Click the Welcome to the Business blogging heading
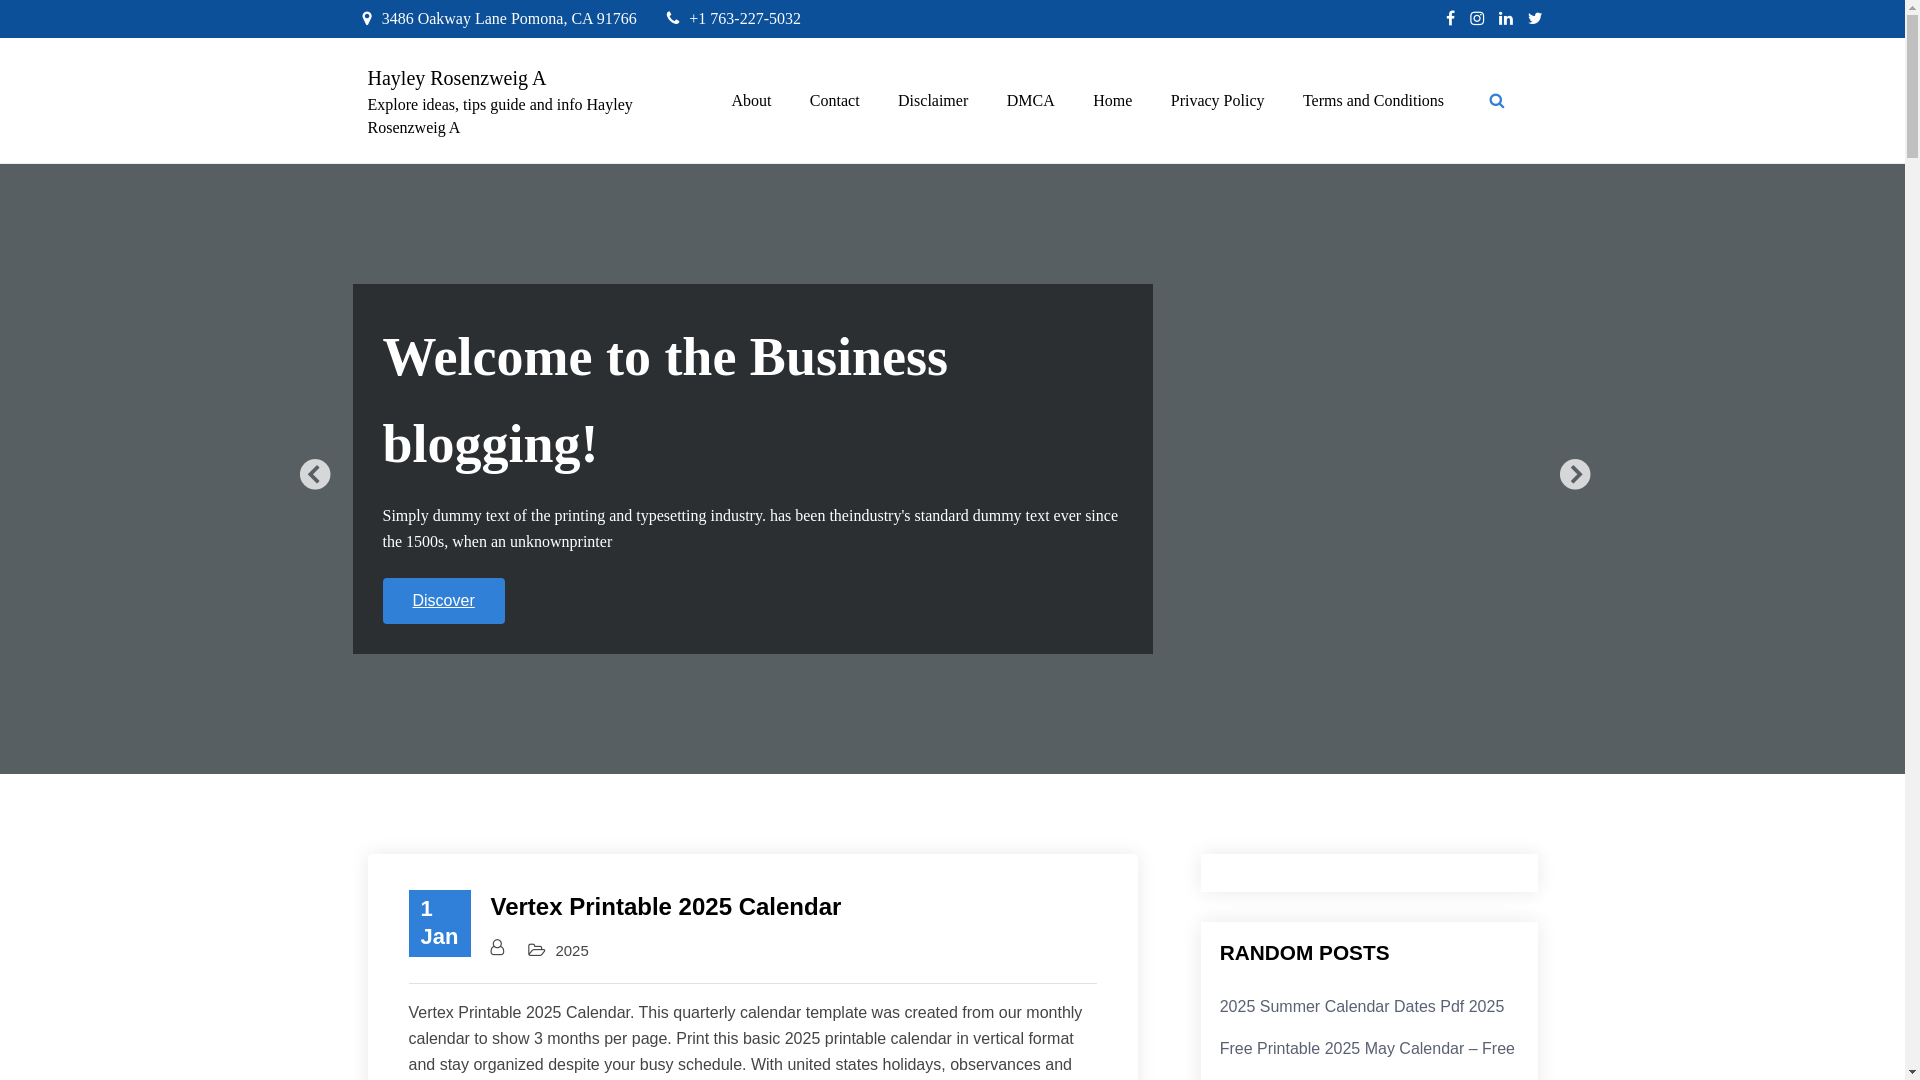The width and height of the screenshot is (1920, 1080). (665, 400)
